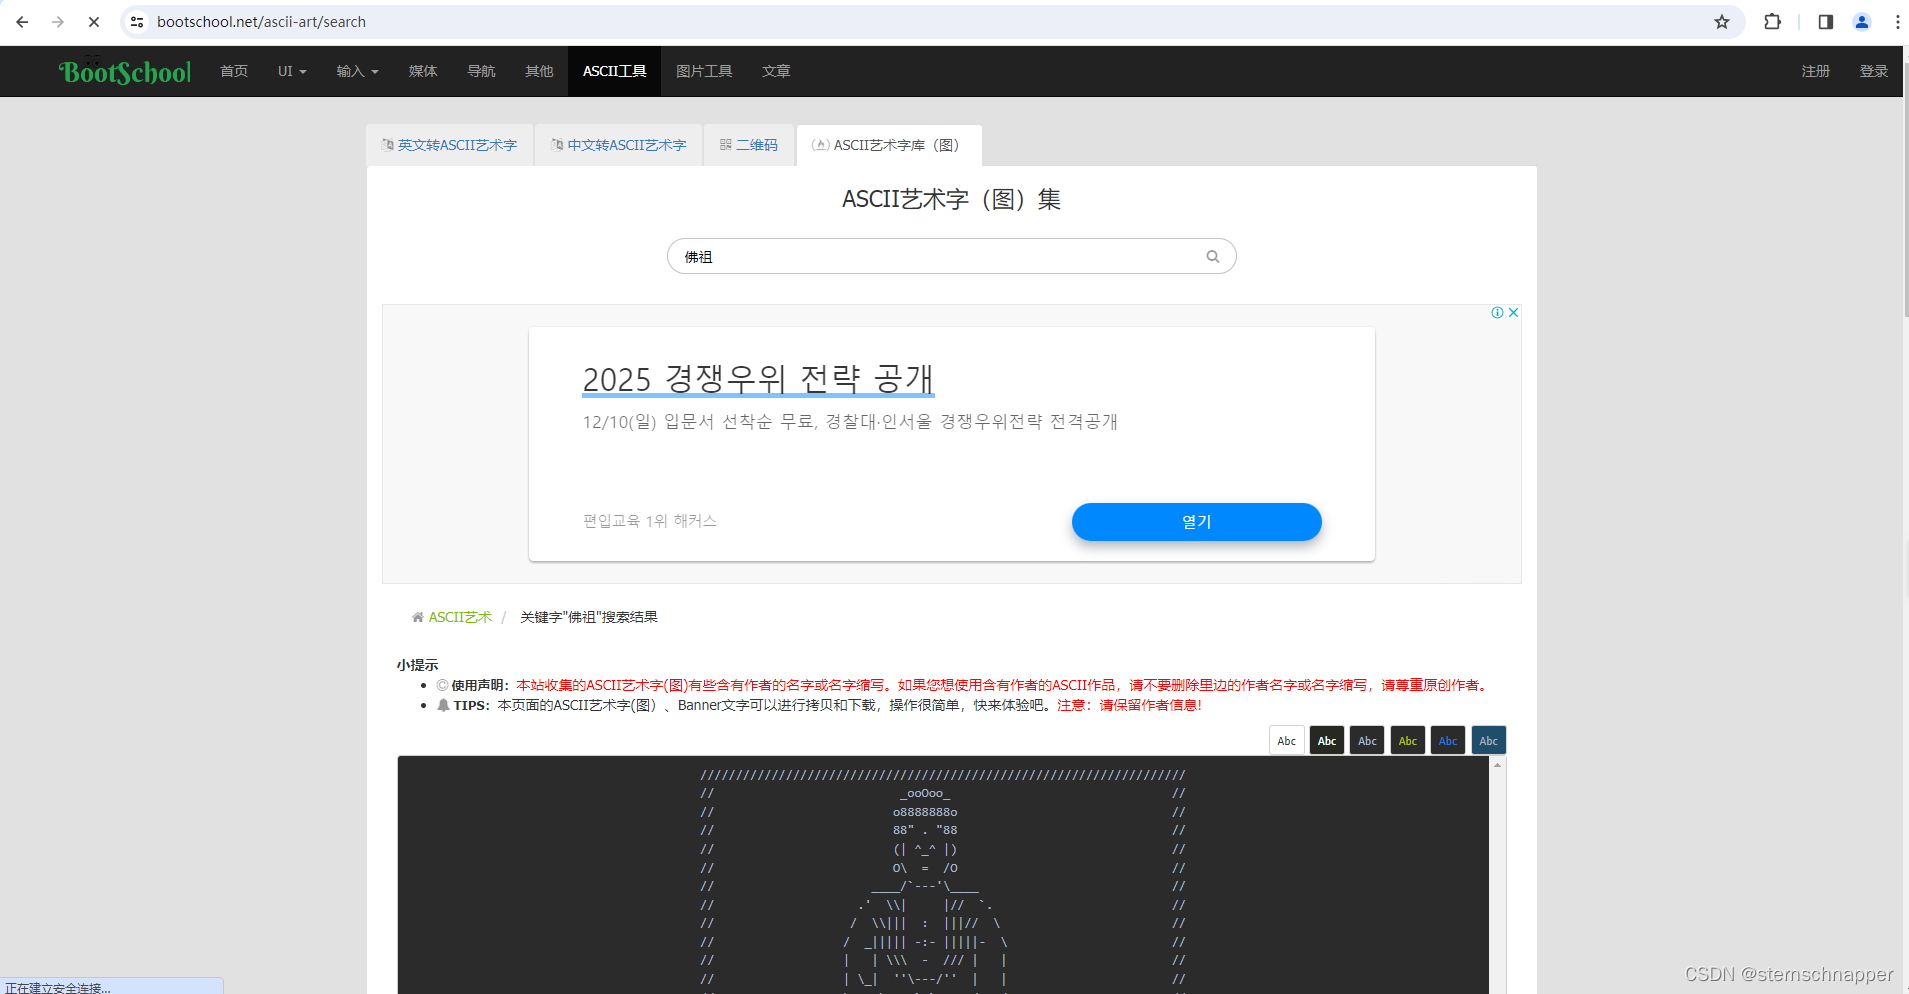Activate the blue-background Abc theme

click(1488, 740)
